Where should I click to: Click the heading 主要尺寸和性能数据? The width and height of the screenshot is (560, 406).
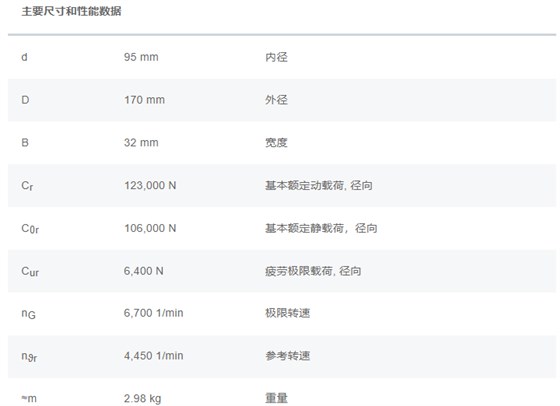pyautogui.click(x=71, y=11)
